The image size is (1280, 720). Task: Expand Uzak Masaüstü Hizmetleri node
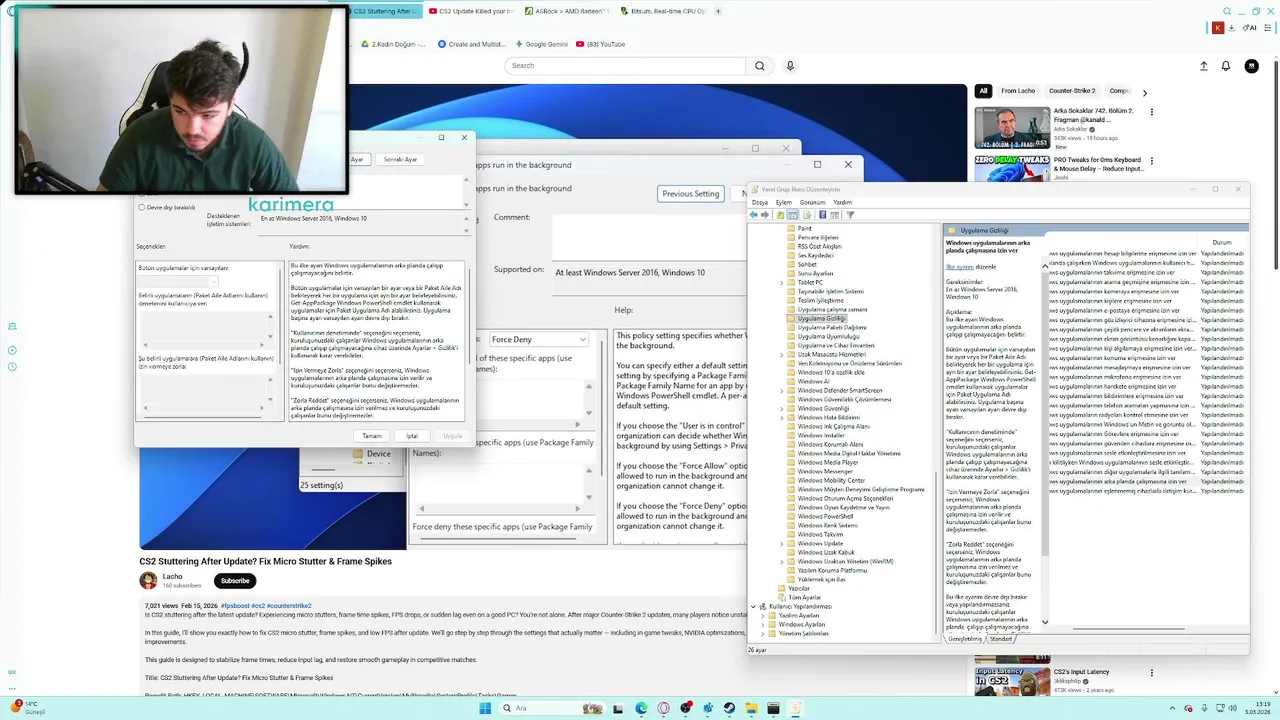tap(782, 354)
